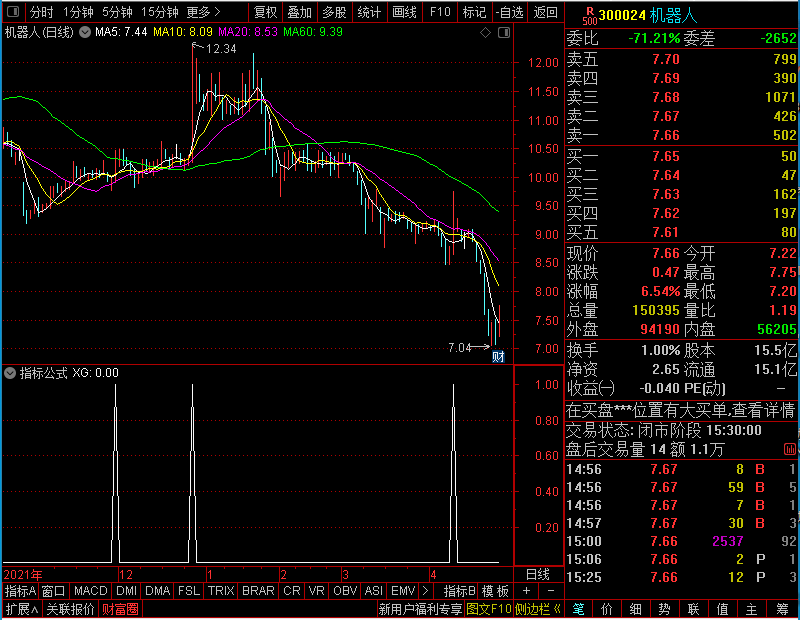Click the plus button to add a sub-window

(x=527, y=591)
